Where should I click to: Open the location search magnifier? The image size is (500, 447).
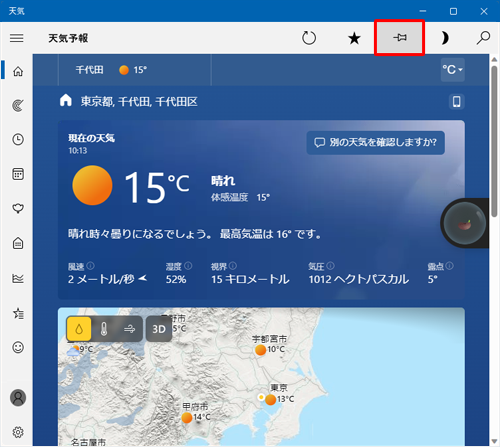click(x=483, y=38)
